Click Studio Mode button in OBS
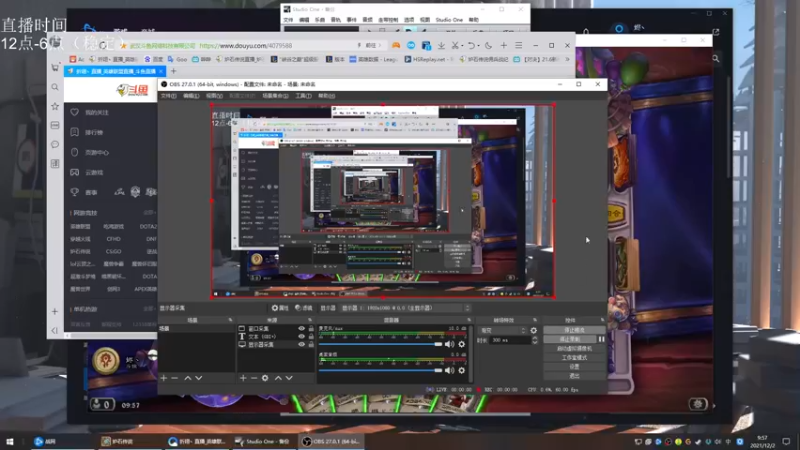Viewport: 800px width, 450px height. pos(574,358)
